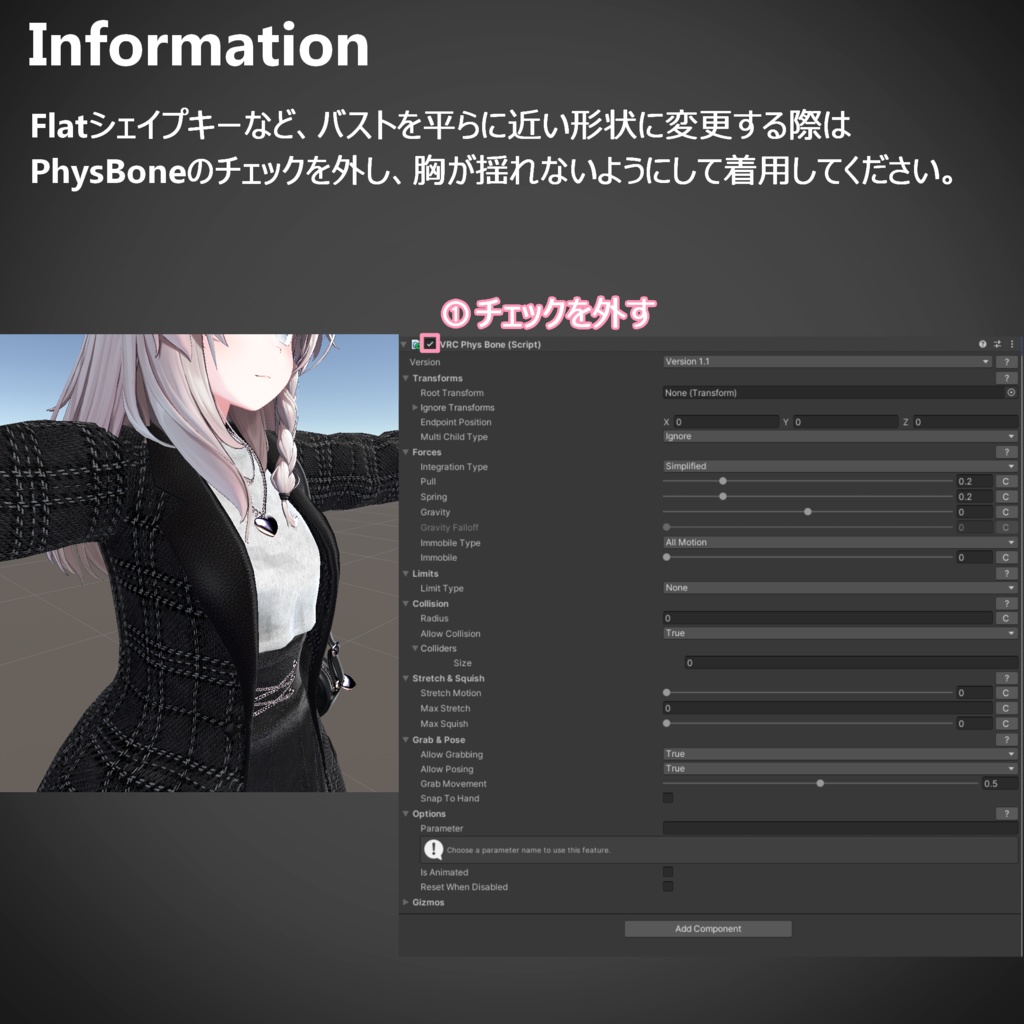
Task: Click the Options section help button
Action: coord(1006,814)
